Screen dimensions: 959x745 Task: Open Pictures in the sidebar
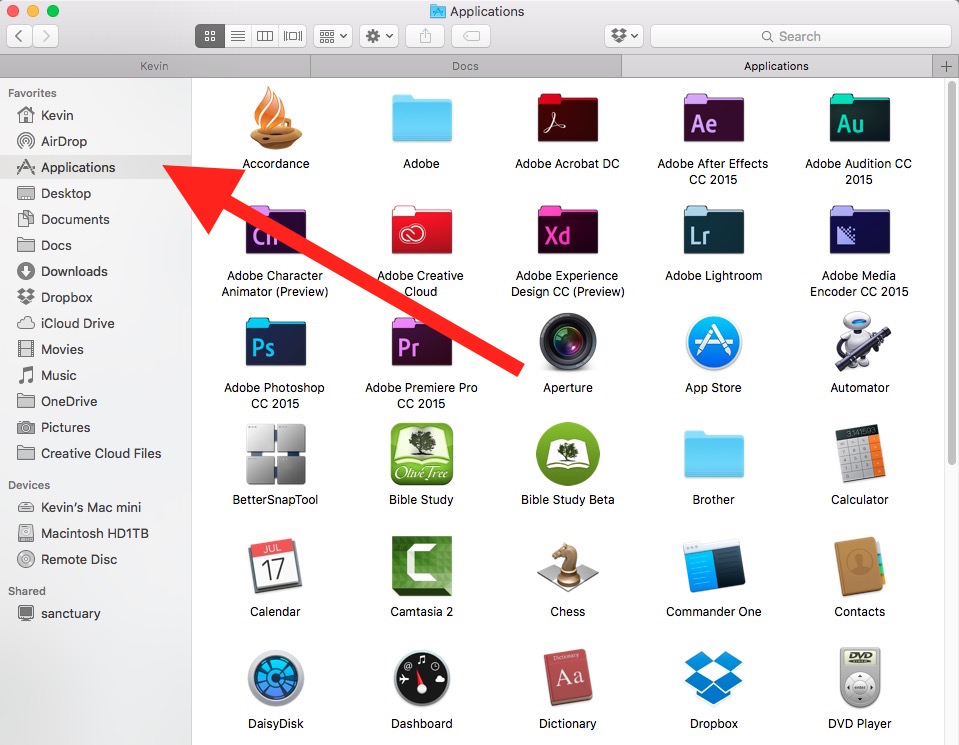(95, 428)
